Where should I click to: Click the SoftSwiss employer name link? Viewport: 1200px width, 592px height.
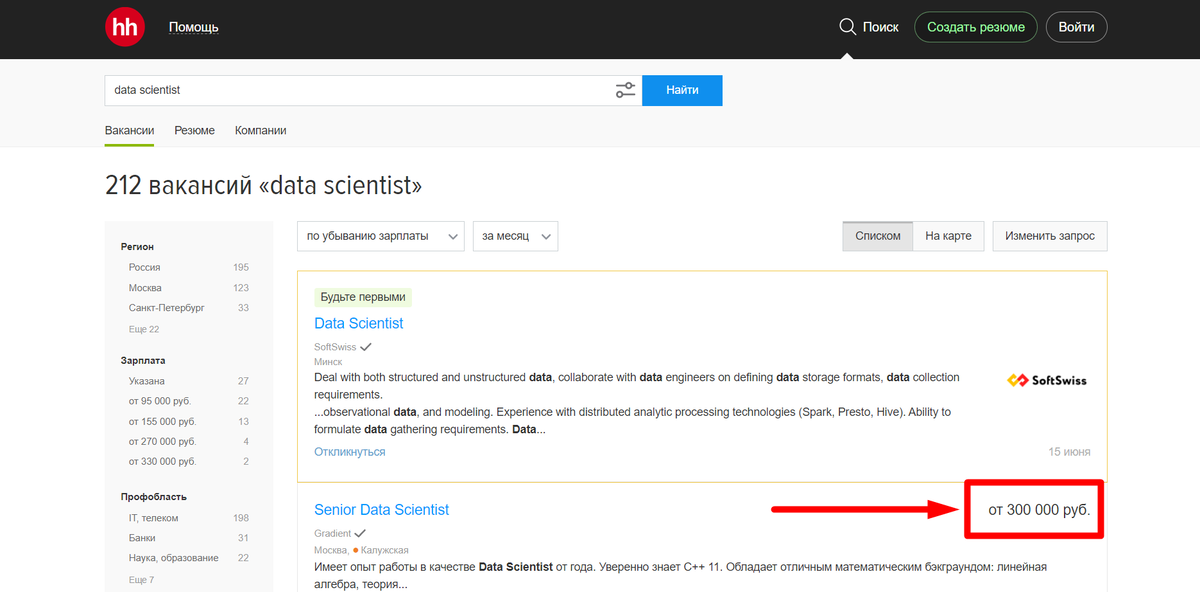[335, 347]
